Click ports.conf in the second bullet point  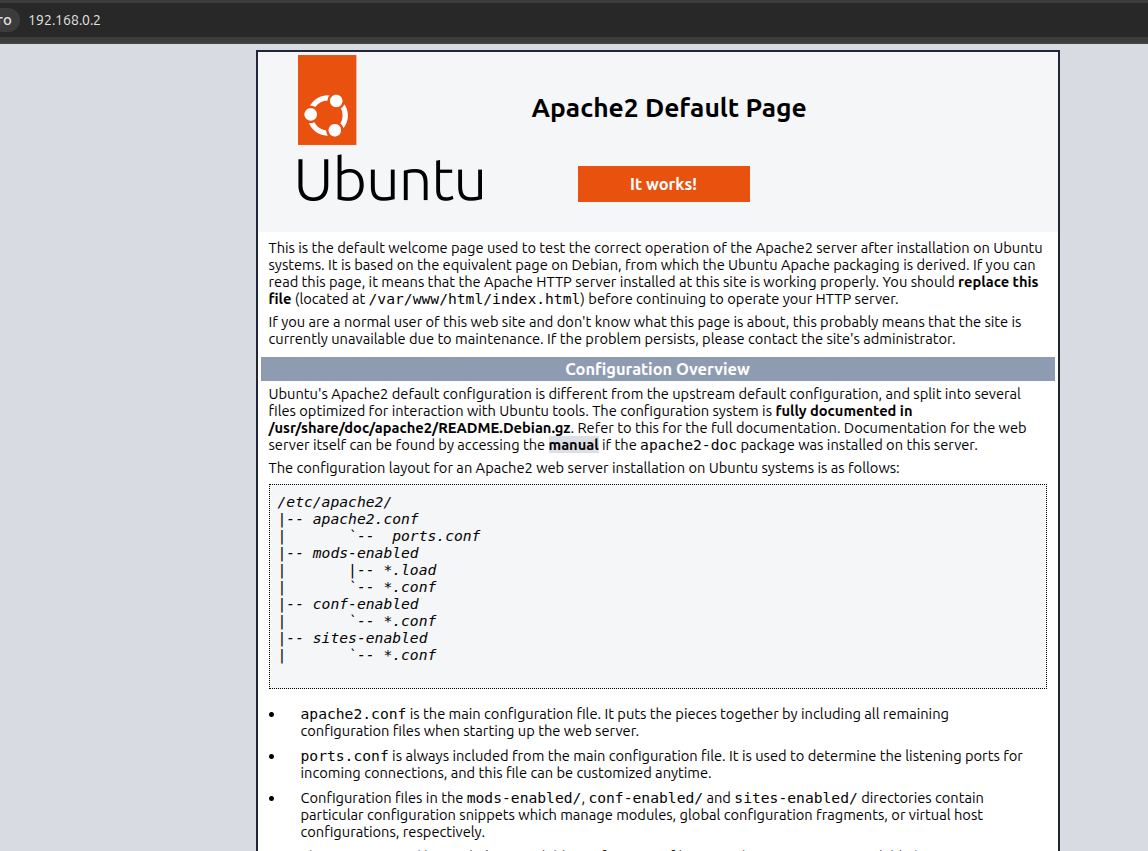(345, 756)
